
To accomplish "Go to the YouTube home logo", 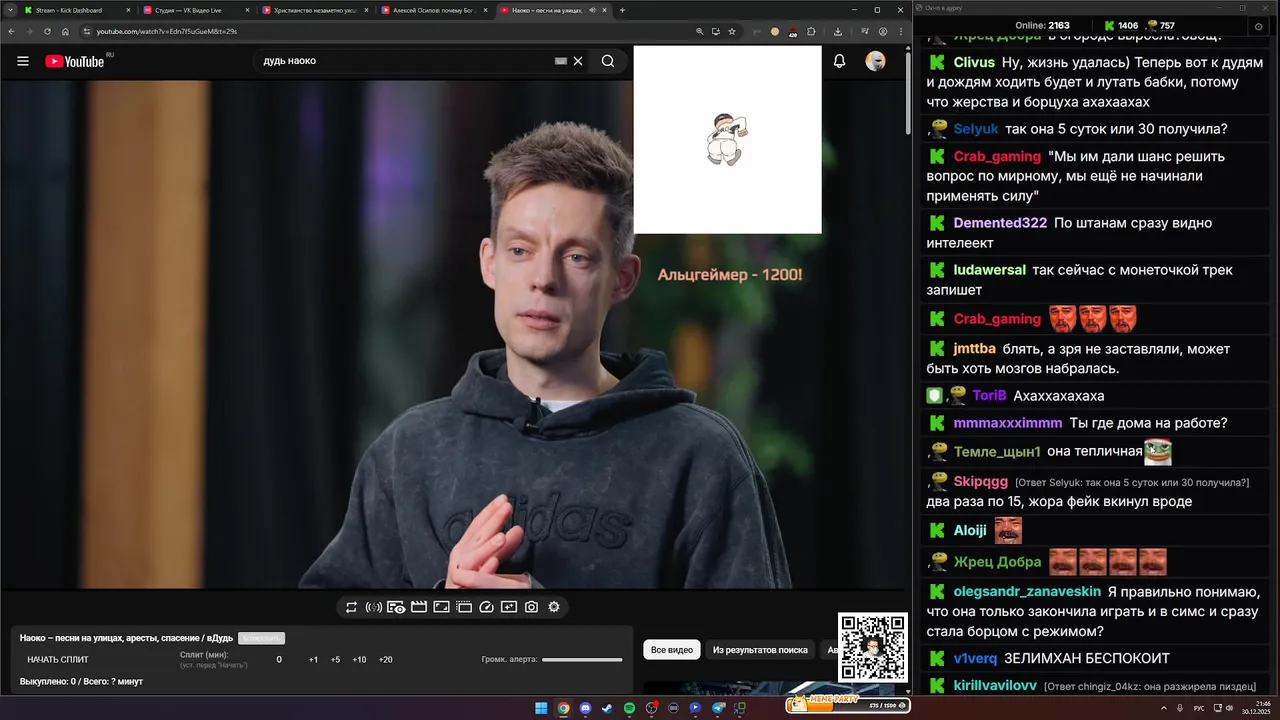I will [75, 61].
